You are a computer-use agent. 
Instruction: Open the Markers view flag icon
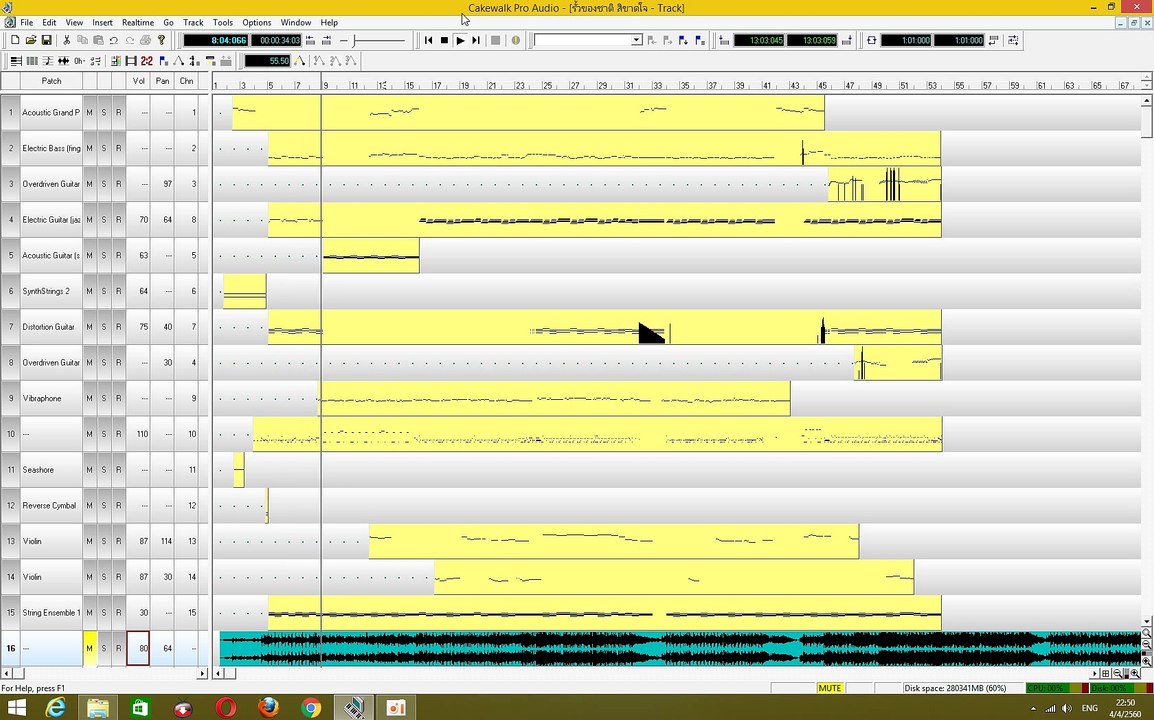(x=163, y=61)
